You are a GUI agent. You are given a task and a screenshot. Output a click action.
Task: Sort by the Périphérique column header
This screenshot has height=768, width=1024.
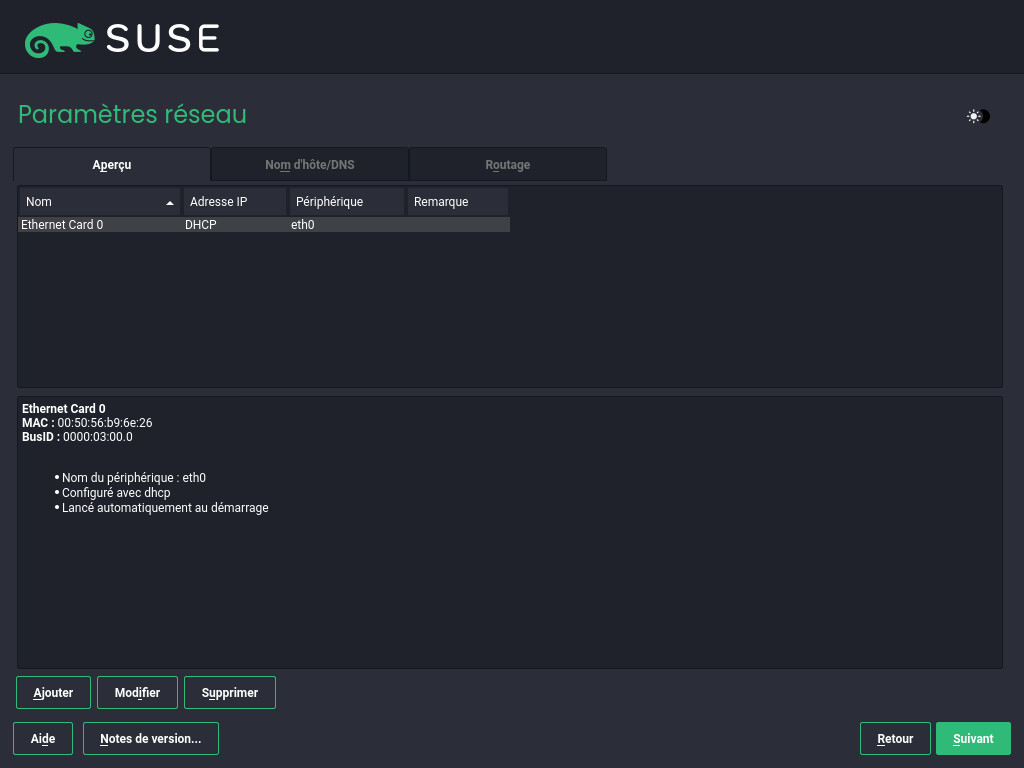[x=346, y=202]
